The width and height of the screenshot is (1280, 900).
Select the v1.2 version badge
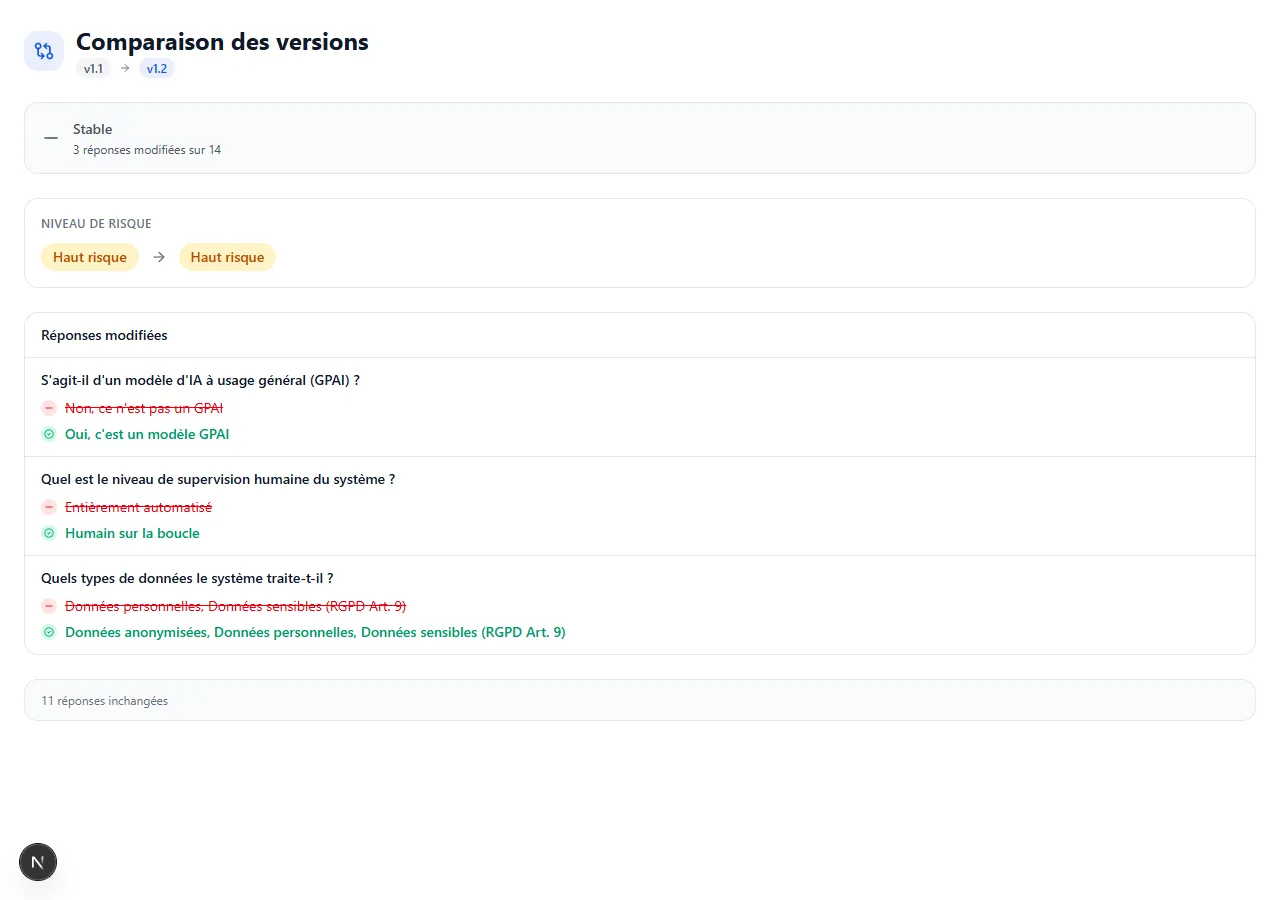pos(157,69)
